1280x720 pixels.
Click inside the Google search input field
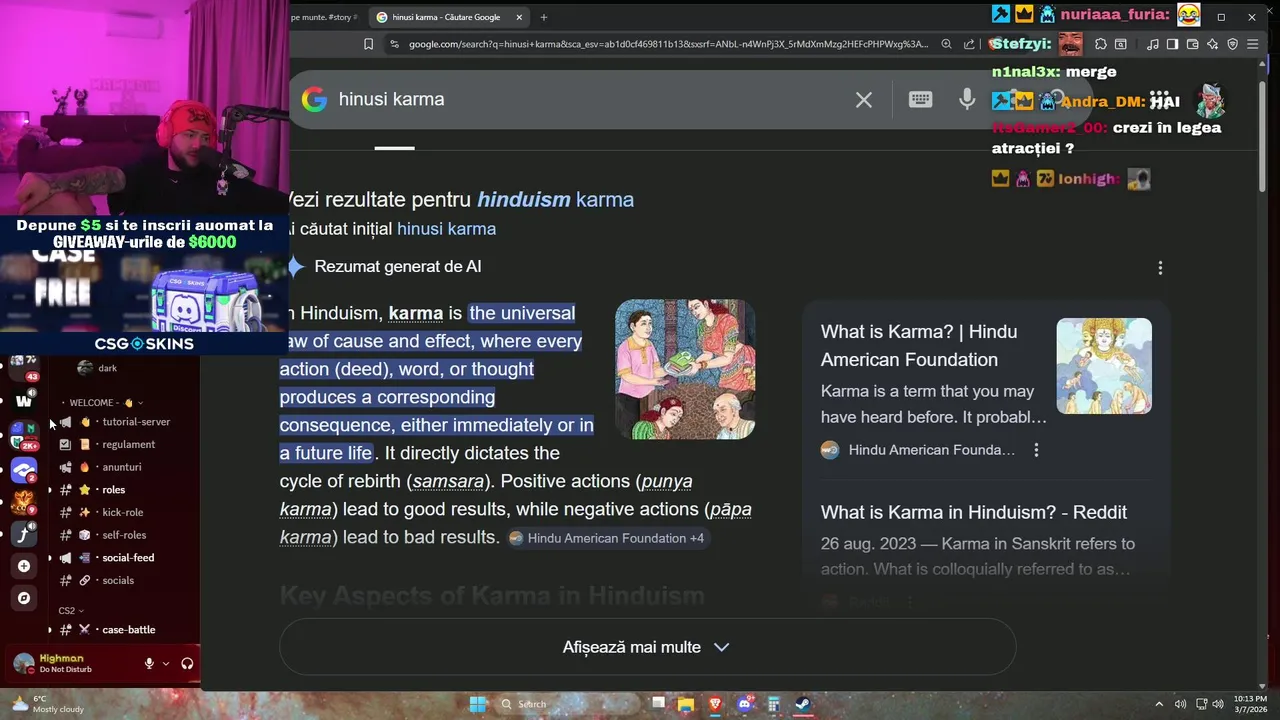click(x=590, y=99)
